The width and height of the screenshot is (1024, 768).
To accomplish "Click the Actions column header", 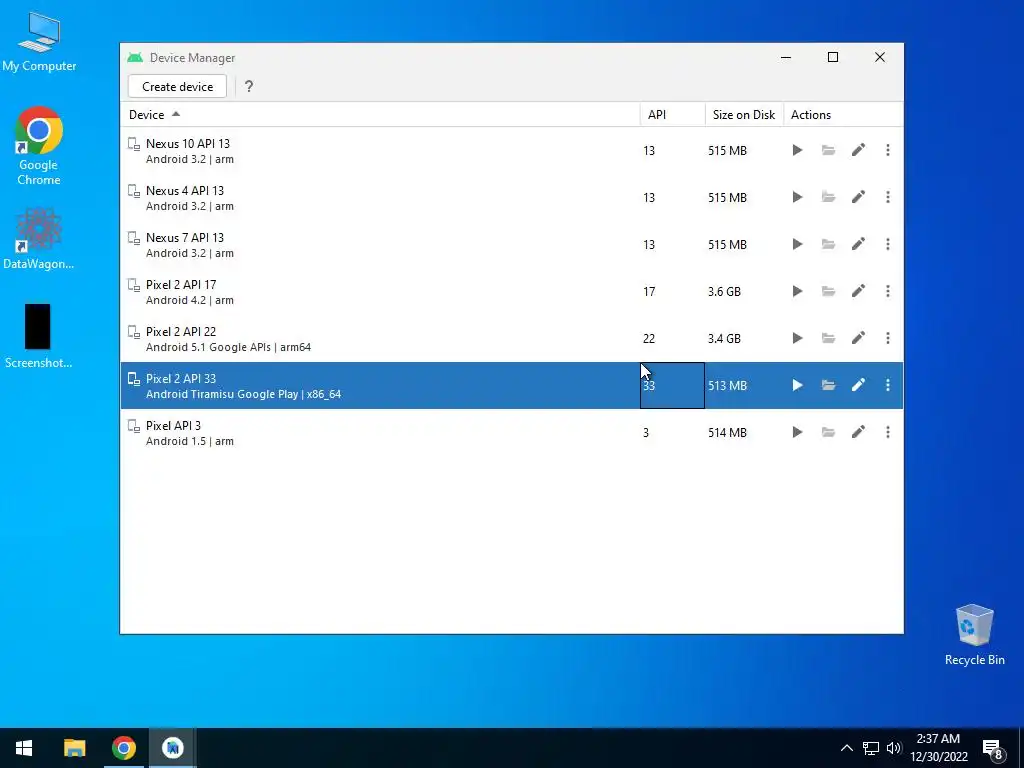I will coord(843,114).
